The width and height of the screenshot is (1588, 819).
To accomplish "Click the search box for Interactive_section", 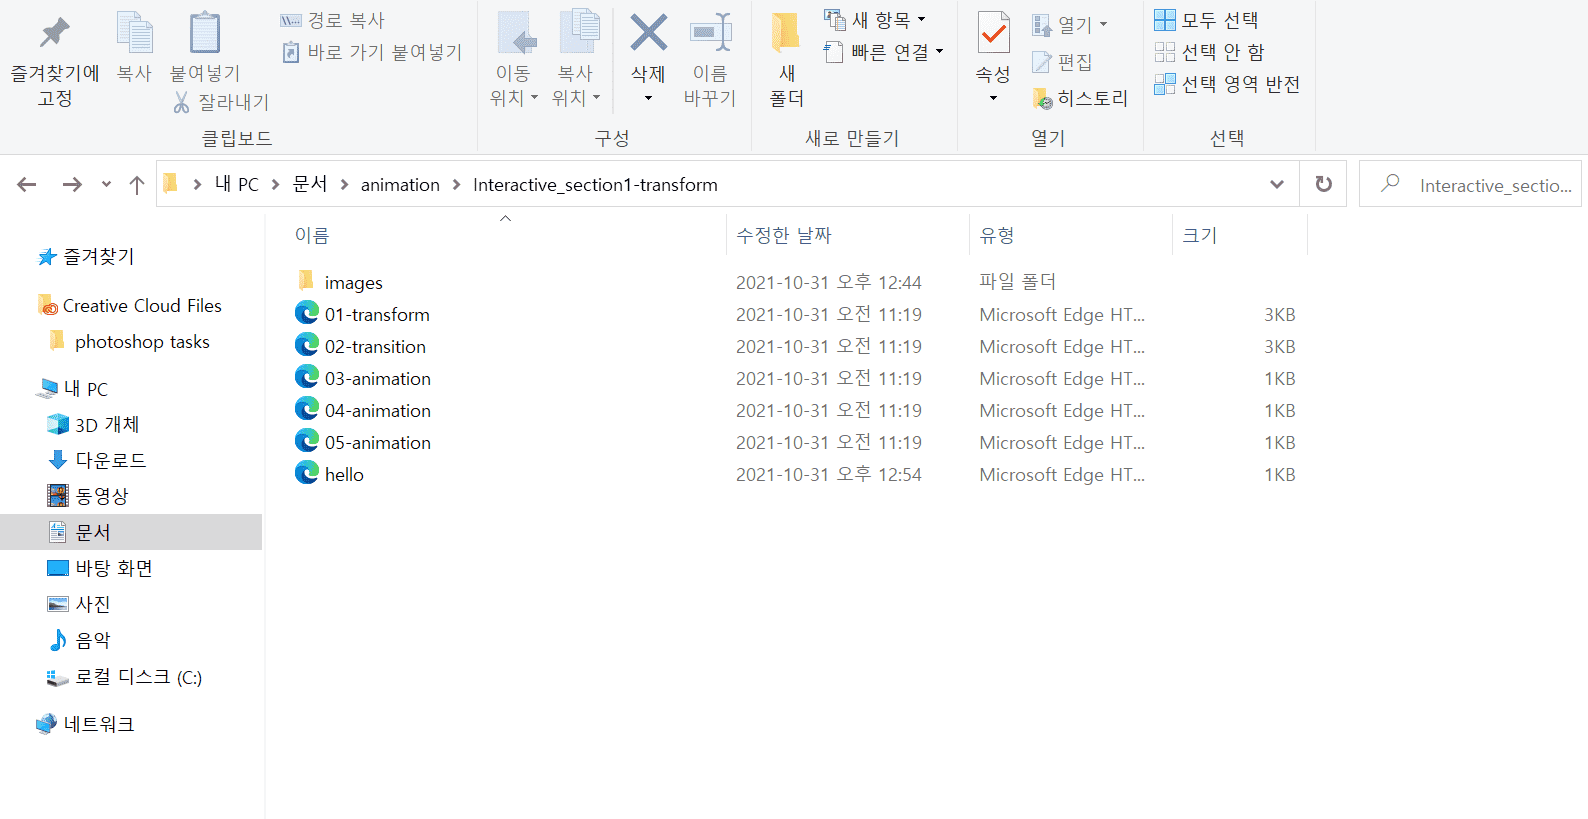I will pyautogui.click(x=1470, y=184).
